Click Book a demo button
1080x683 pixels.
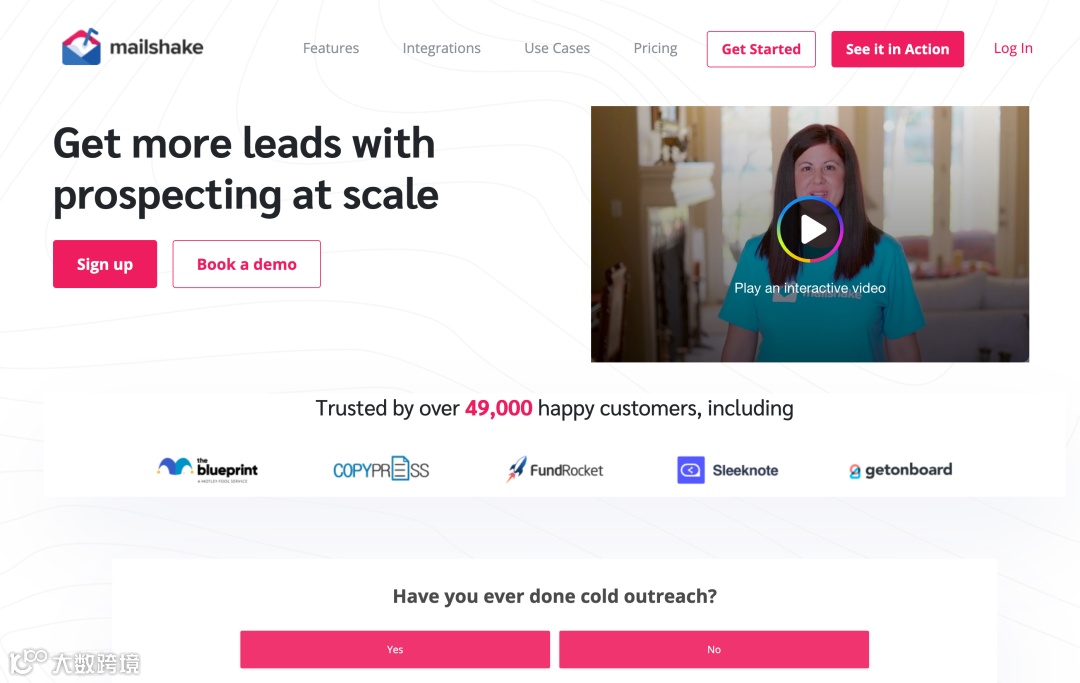247,264
